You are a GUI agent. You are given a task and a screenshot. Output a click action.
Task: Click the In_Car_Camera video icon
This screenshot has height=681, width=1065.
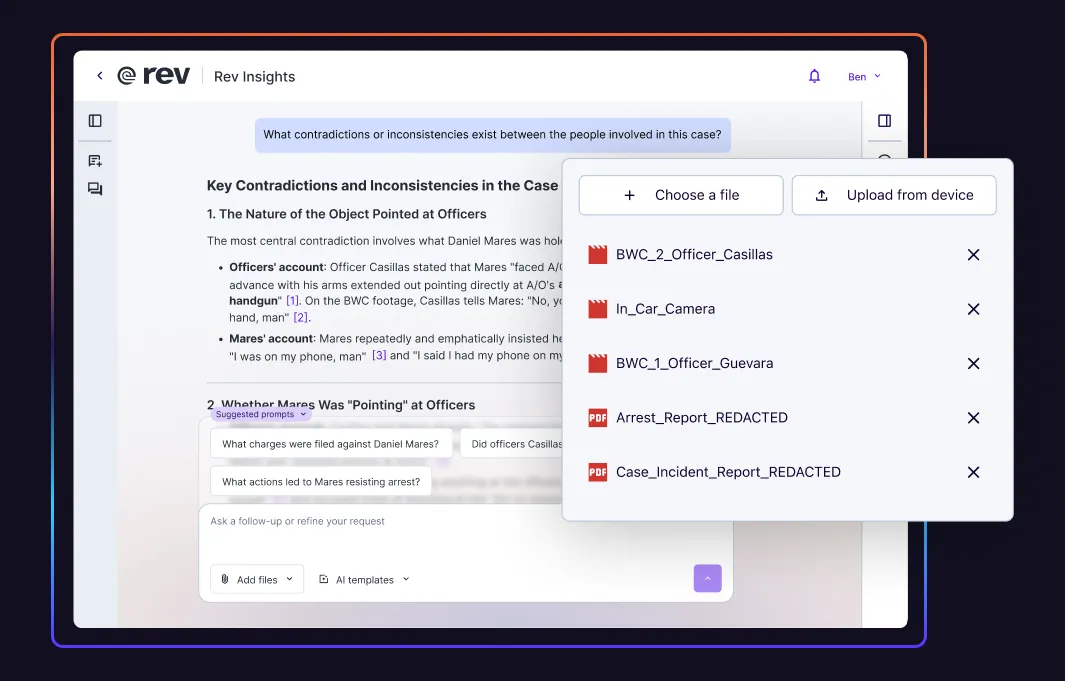point(598,309)
